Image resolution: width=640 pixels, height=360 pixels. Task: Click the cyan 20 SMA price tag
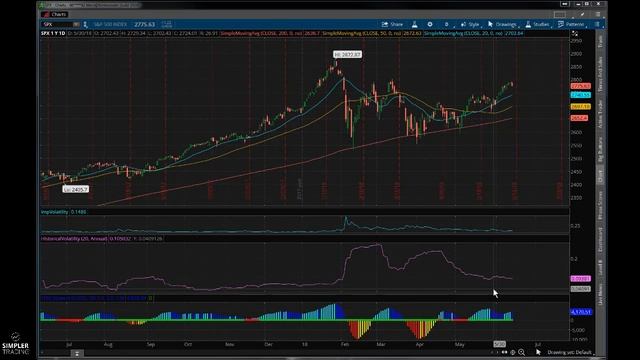[x=580, y=95]
